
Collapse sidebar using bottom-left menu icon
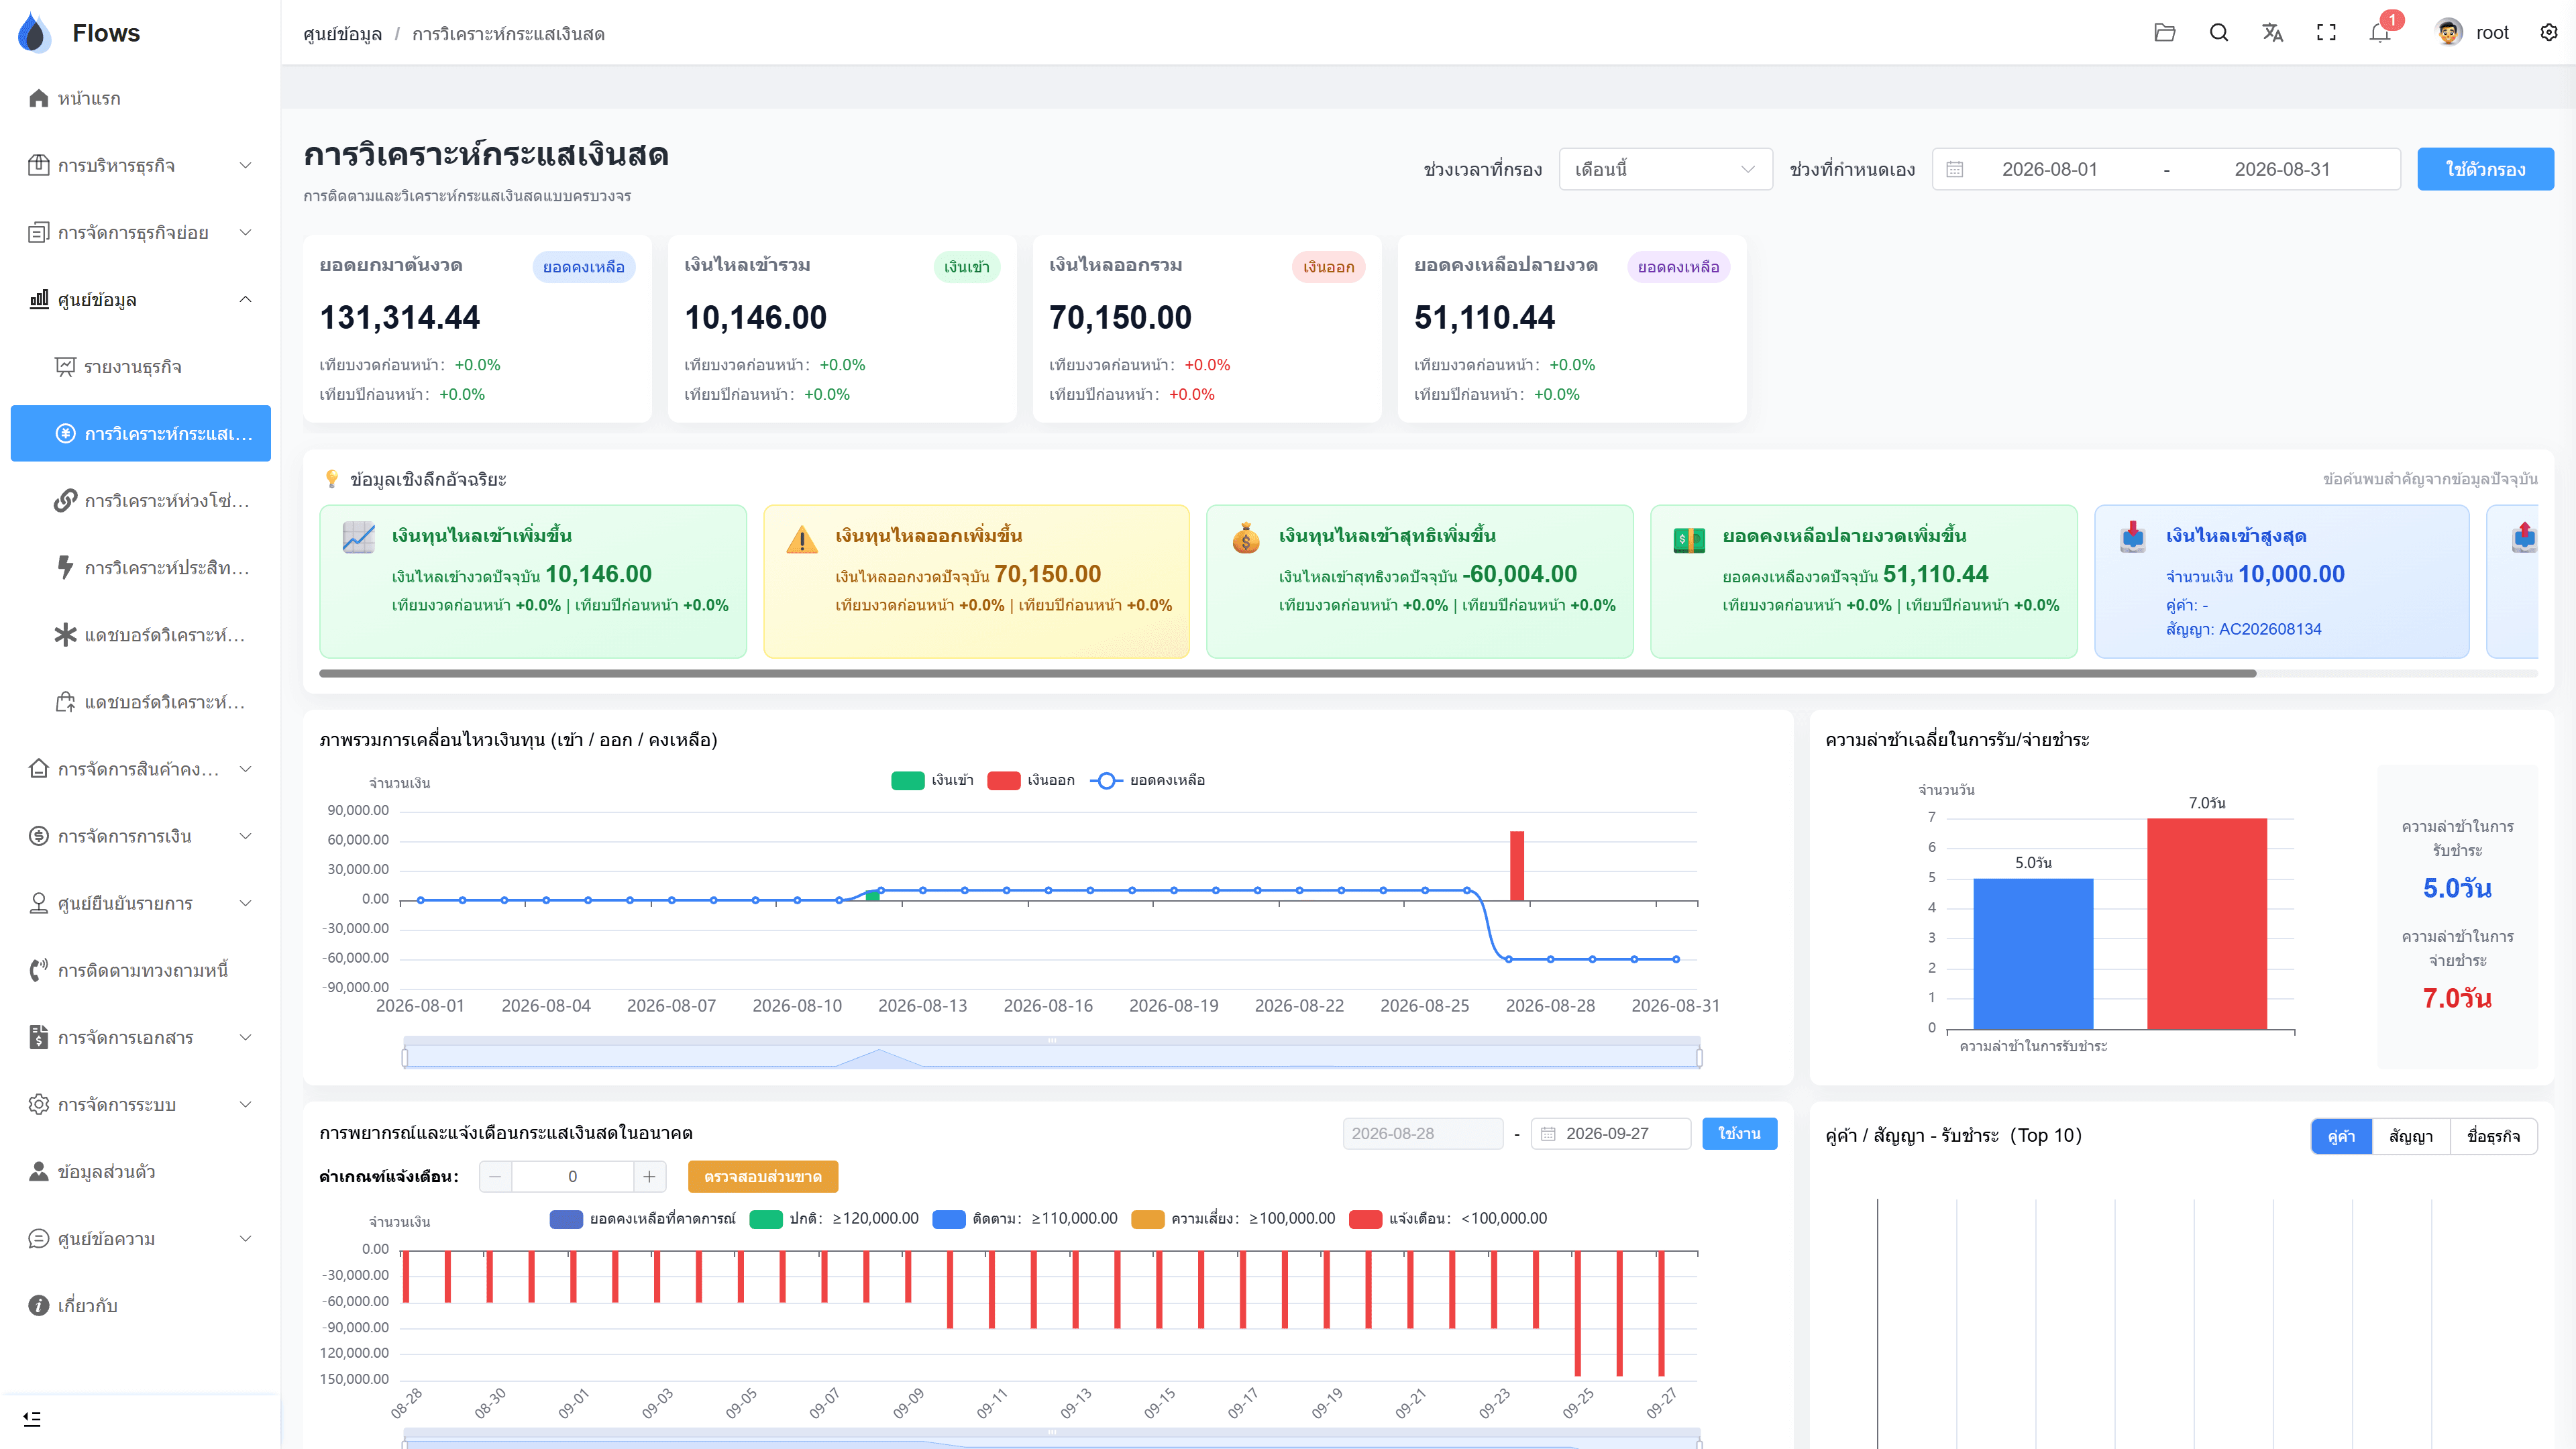(32, 1418)
